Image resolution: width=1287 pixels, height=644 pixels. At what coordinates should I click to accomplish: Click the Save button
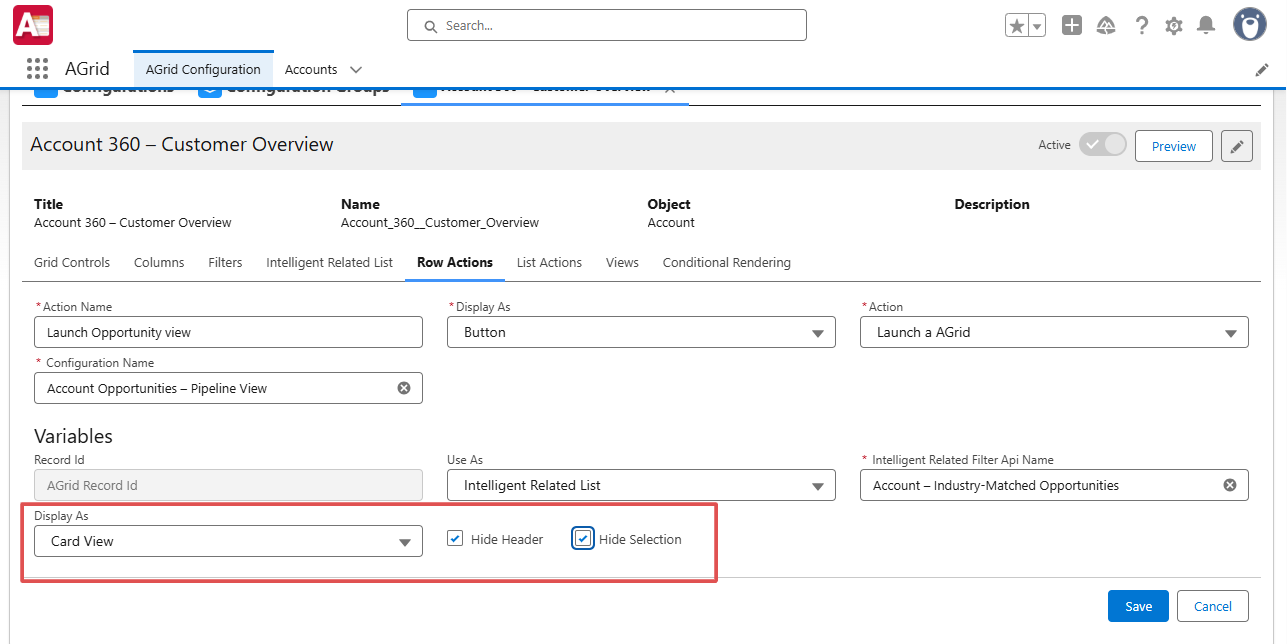[1138, 606]
